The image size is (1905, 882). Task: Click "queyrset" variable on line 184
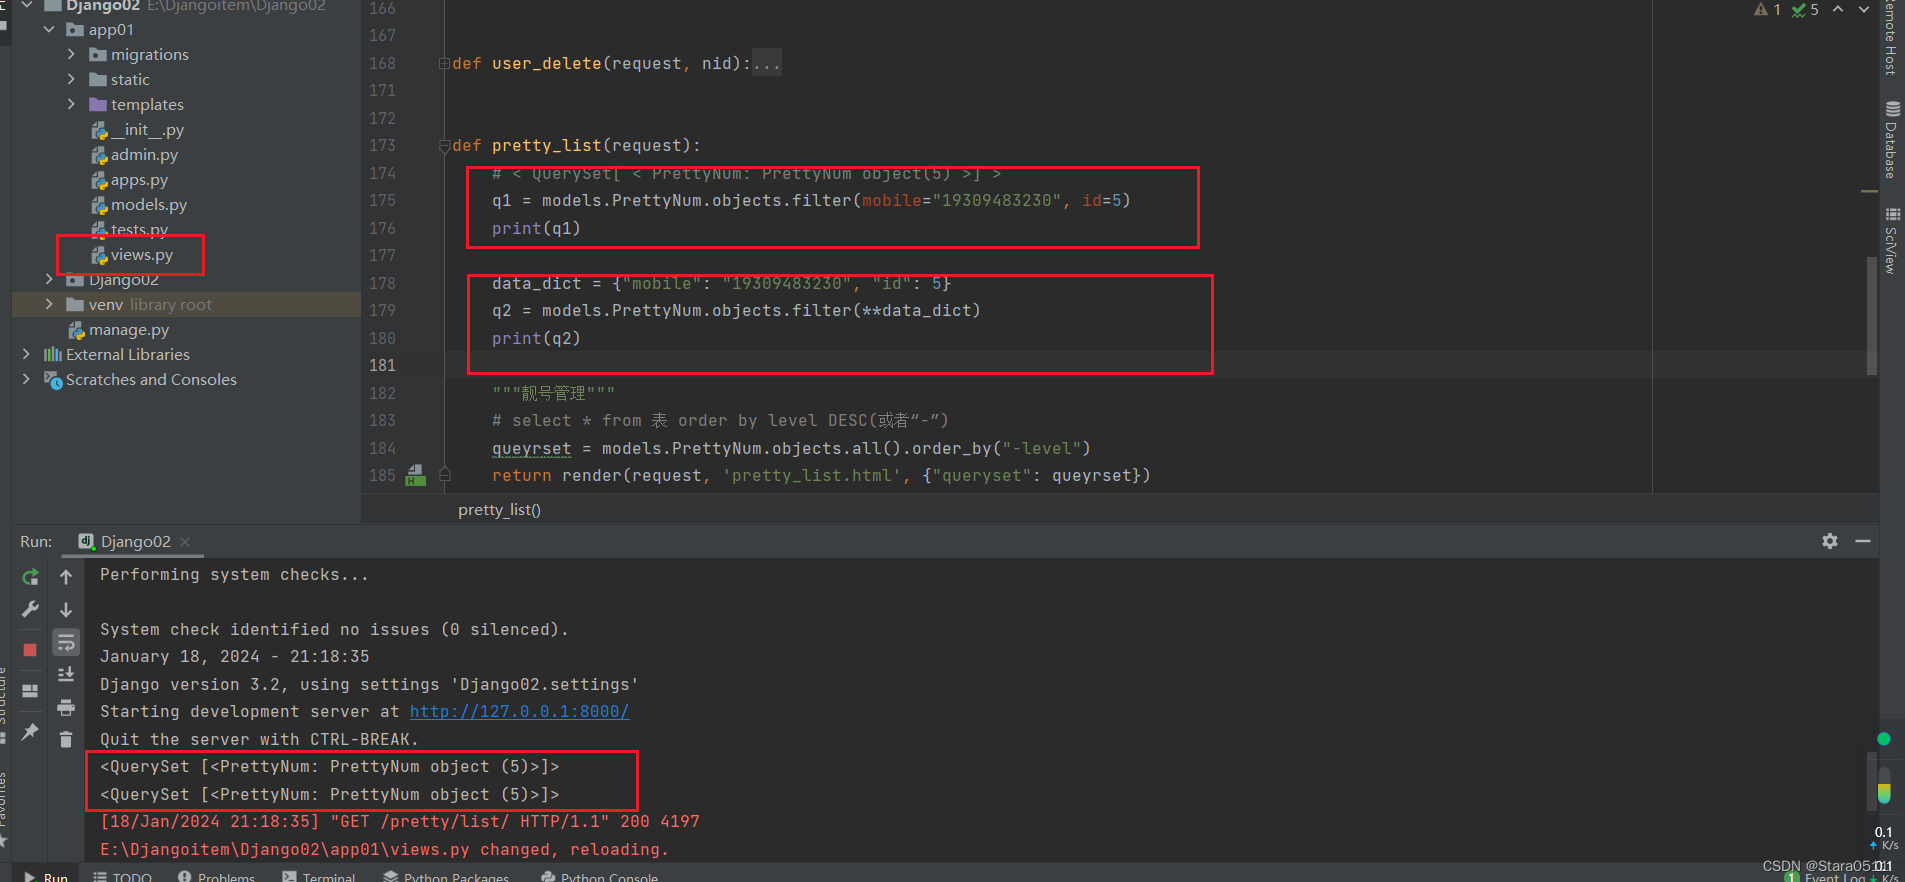[x=531, y=448]
